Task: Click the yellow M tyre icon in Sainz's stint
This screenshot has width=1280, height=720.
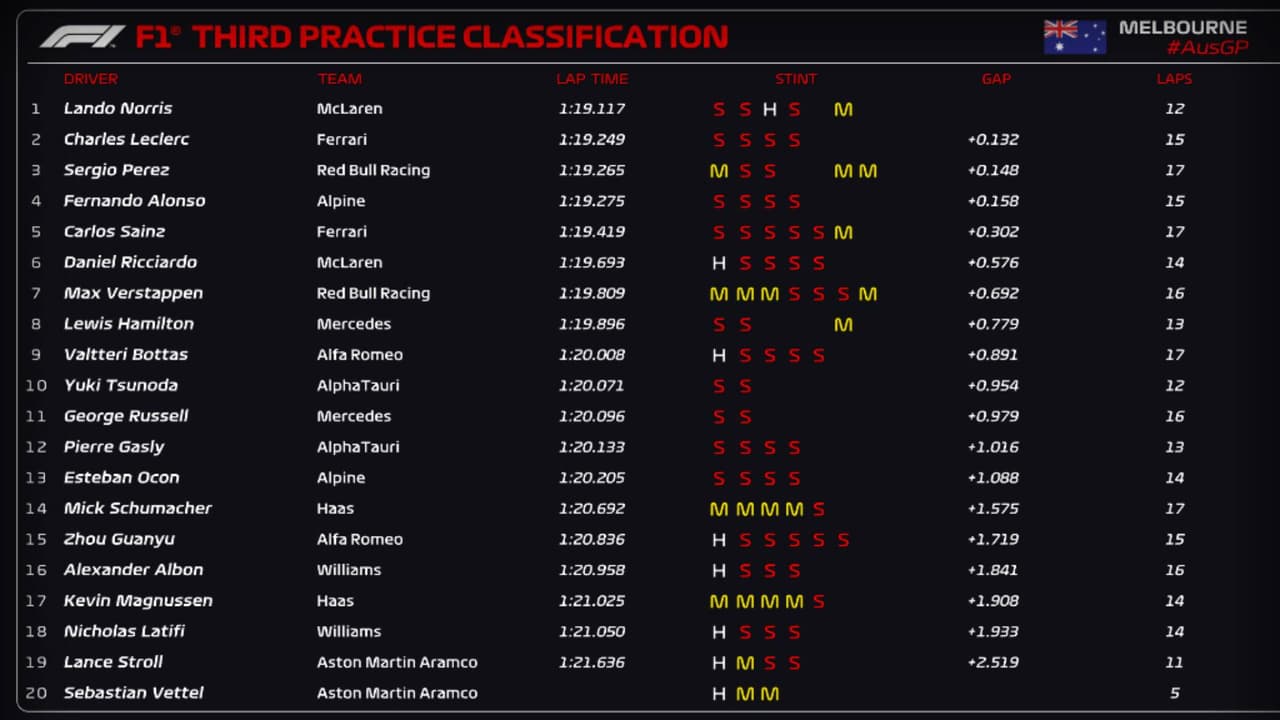Action: tap(843, 232)
